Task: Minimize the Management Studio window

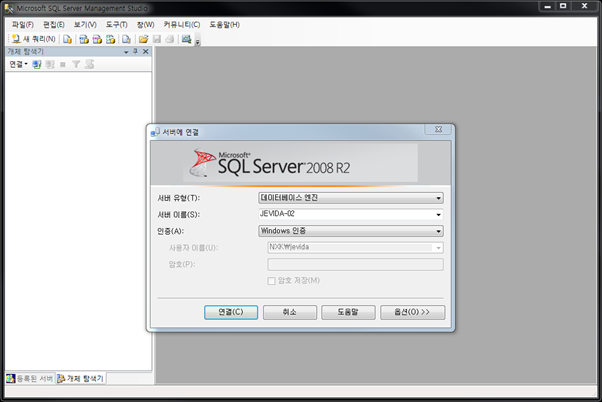Action: coord(547,6)
